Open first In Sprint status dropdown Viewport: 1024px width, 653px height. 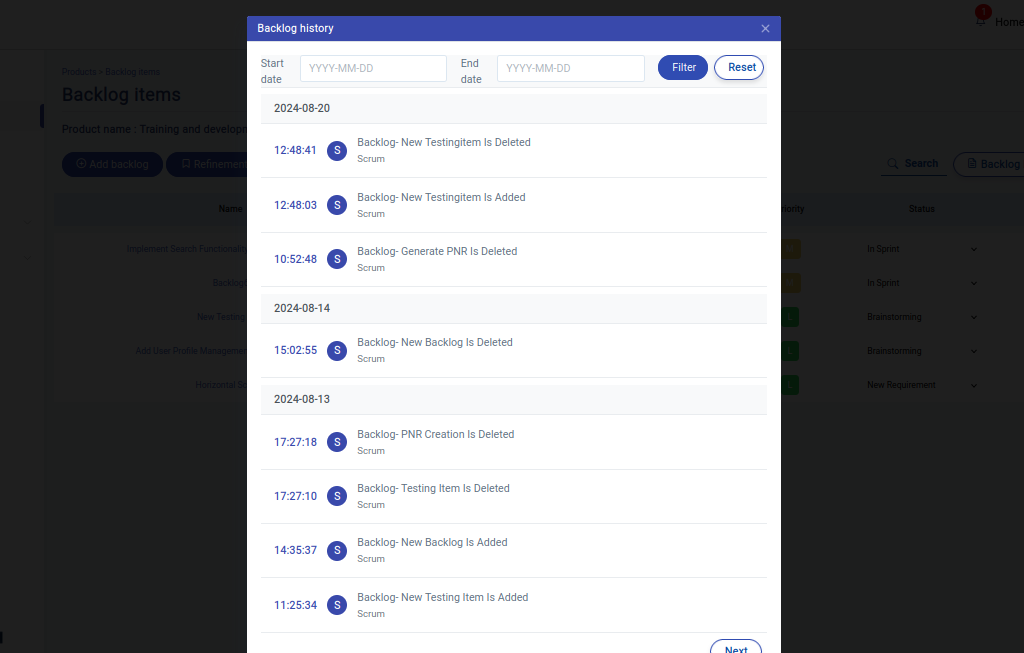pyautogui.click(x=921, y=249)
